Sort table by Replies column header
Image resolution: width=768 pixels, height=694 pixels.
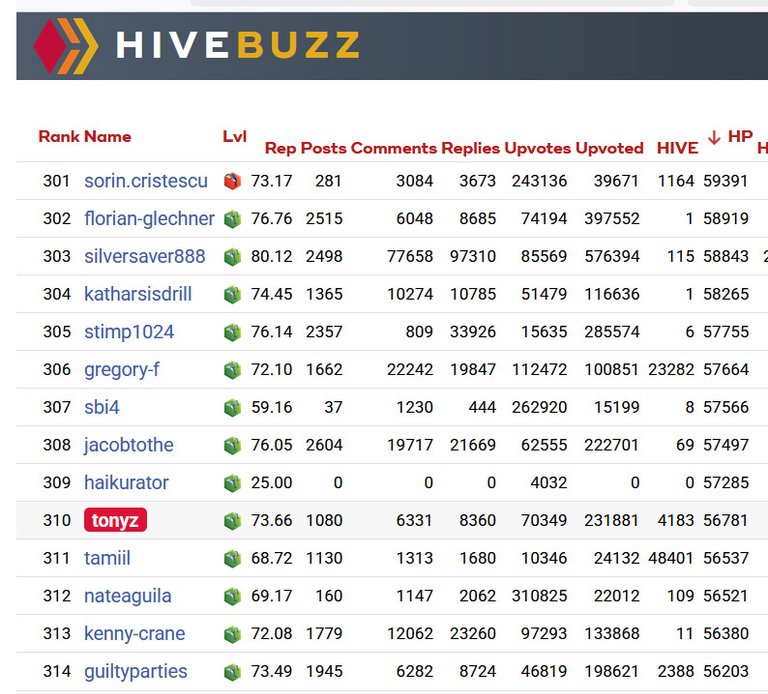471,148
